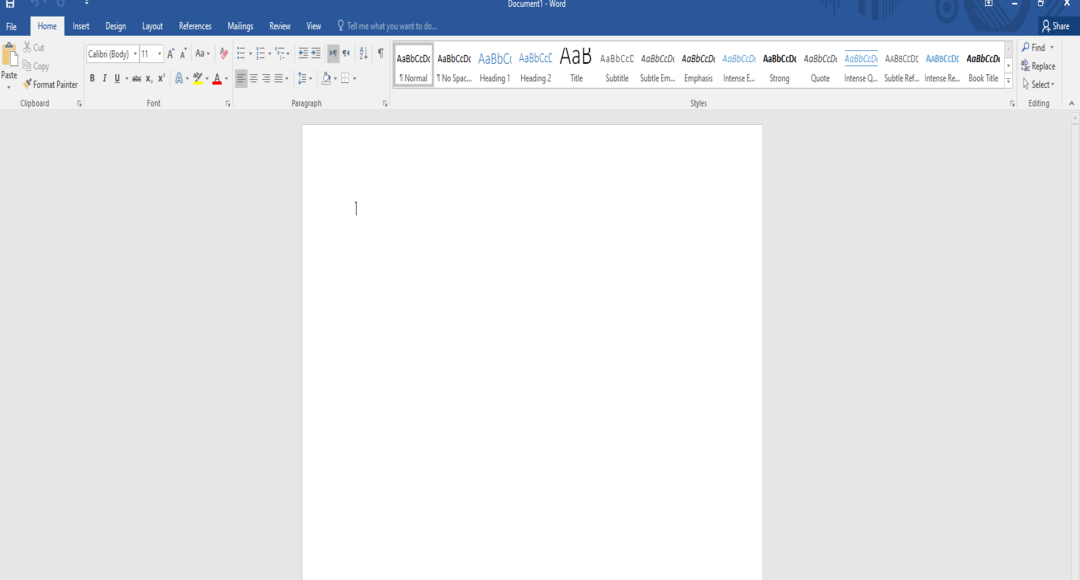Toggle Show/Hide paragraph marks
The image size is (1080, 580).
(380, 54)
